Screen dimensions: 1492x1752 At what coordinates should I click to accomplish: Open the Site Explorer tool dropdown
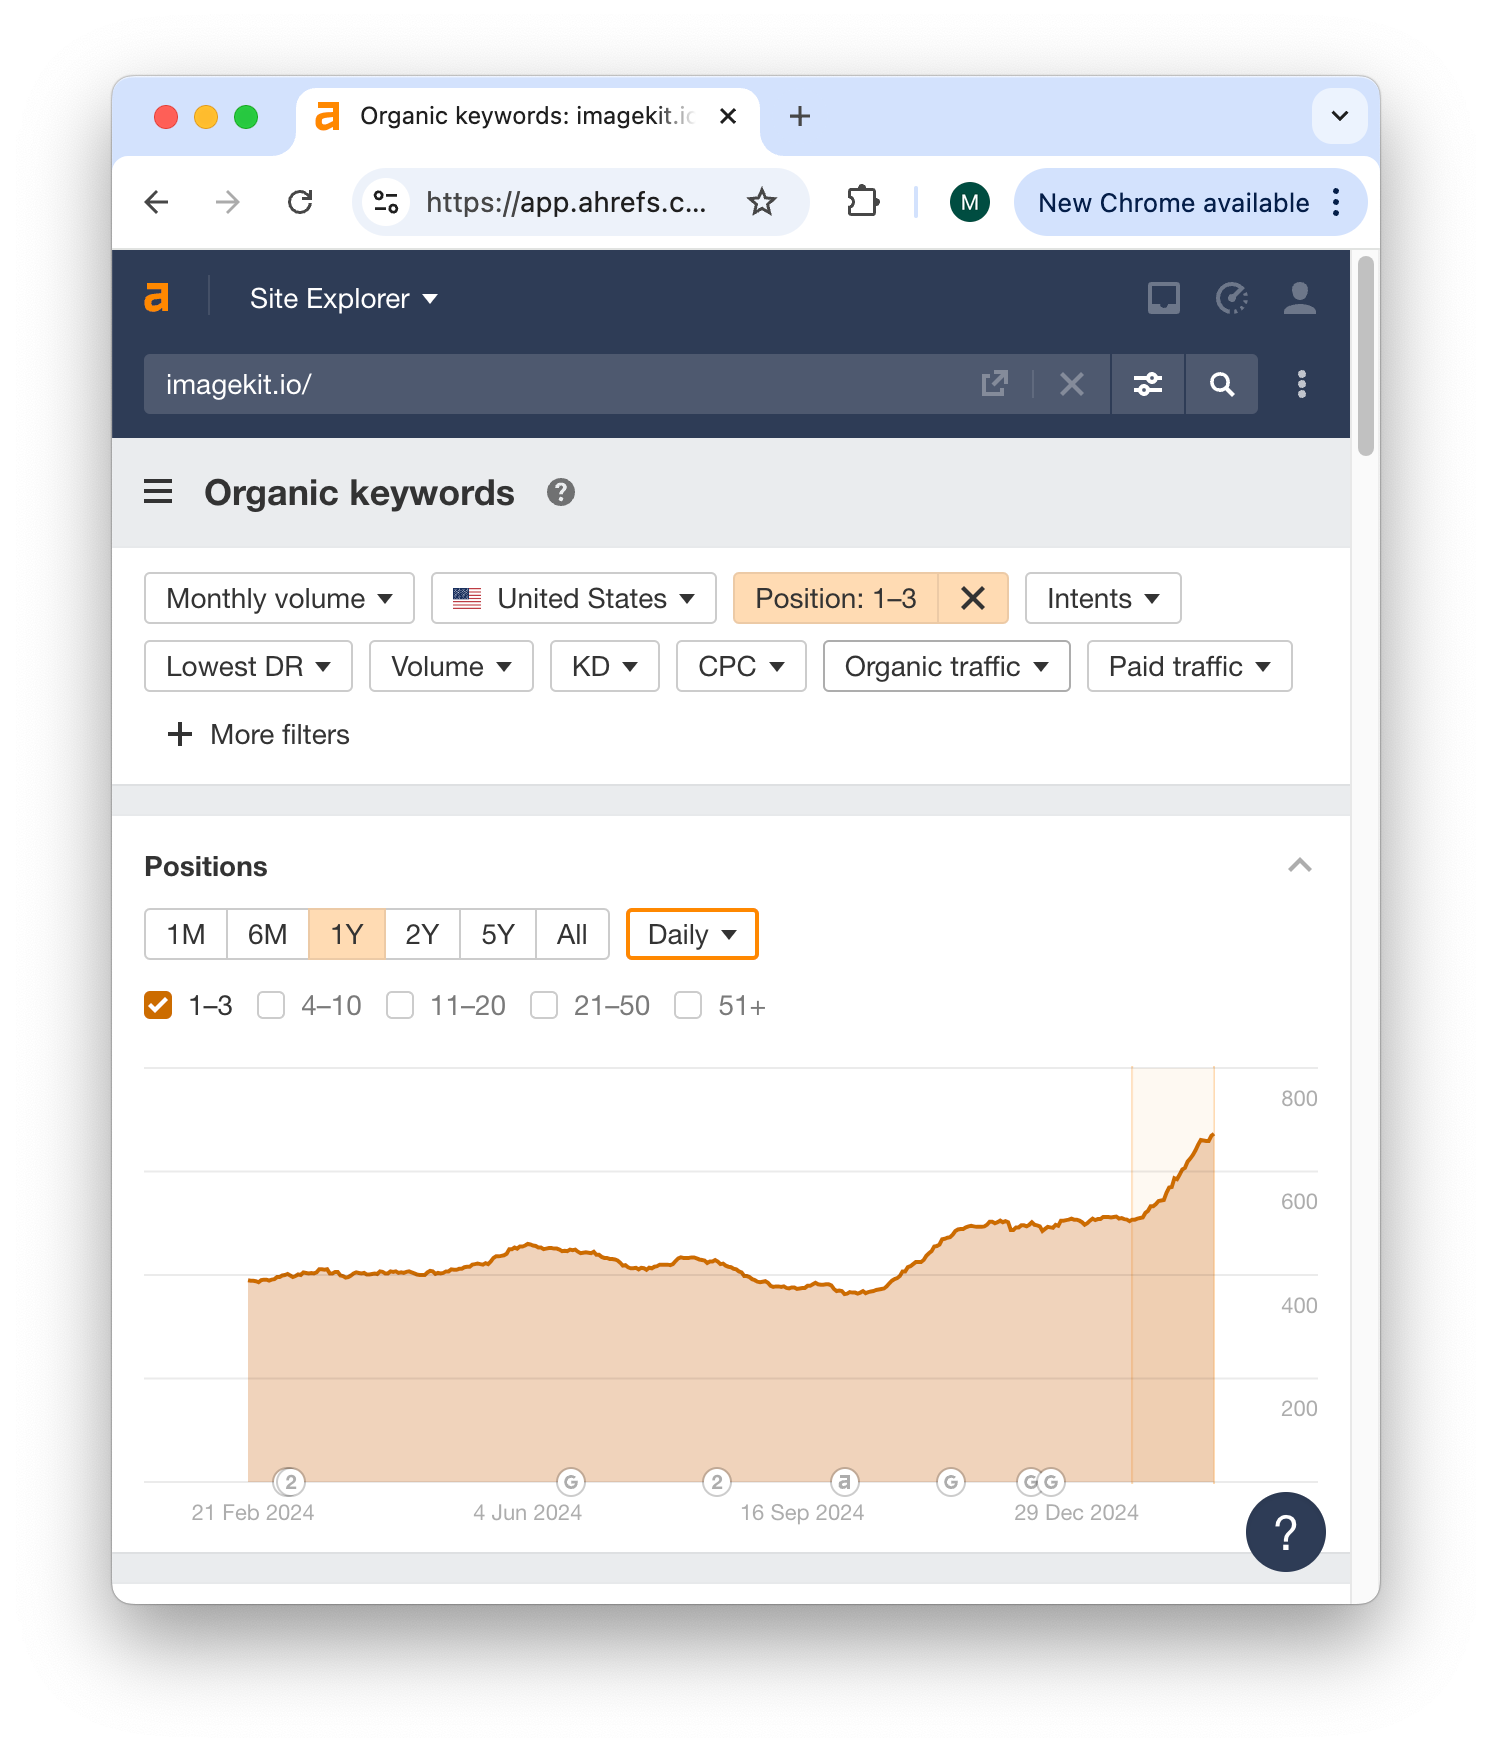343,298
